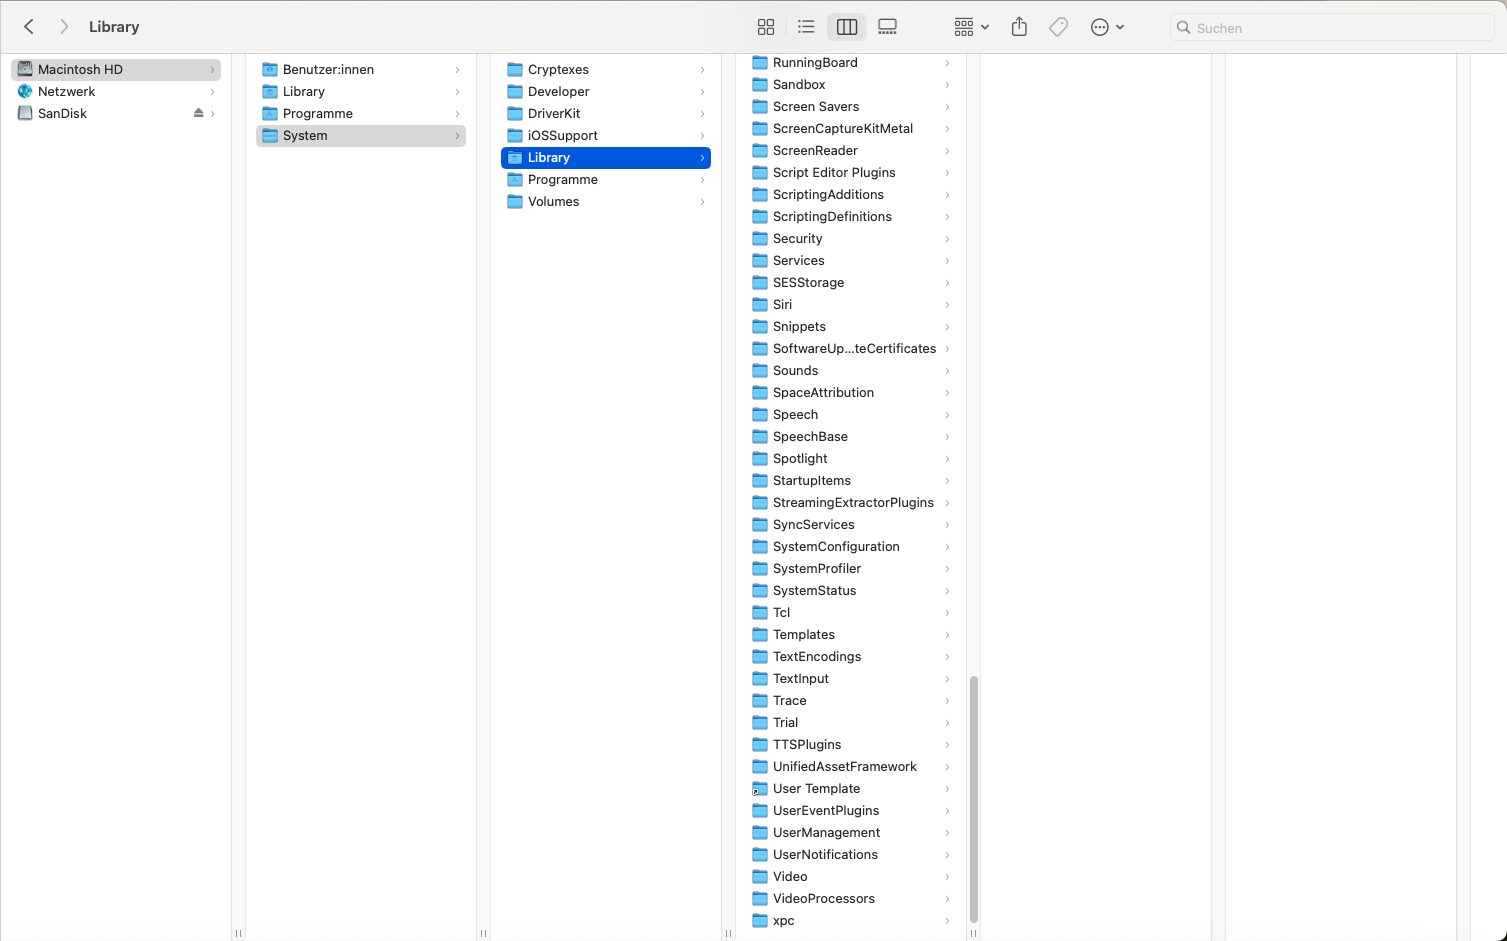Click the Suchen search field
Image resolution: width=1507 pixels, height=941 pixels.
coord(1332,28)
